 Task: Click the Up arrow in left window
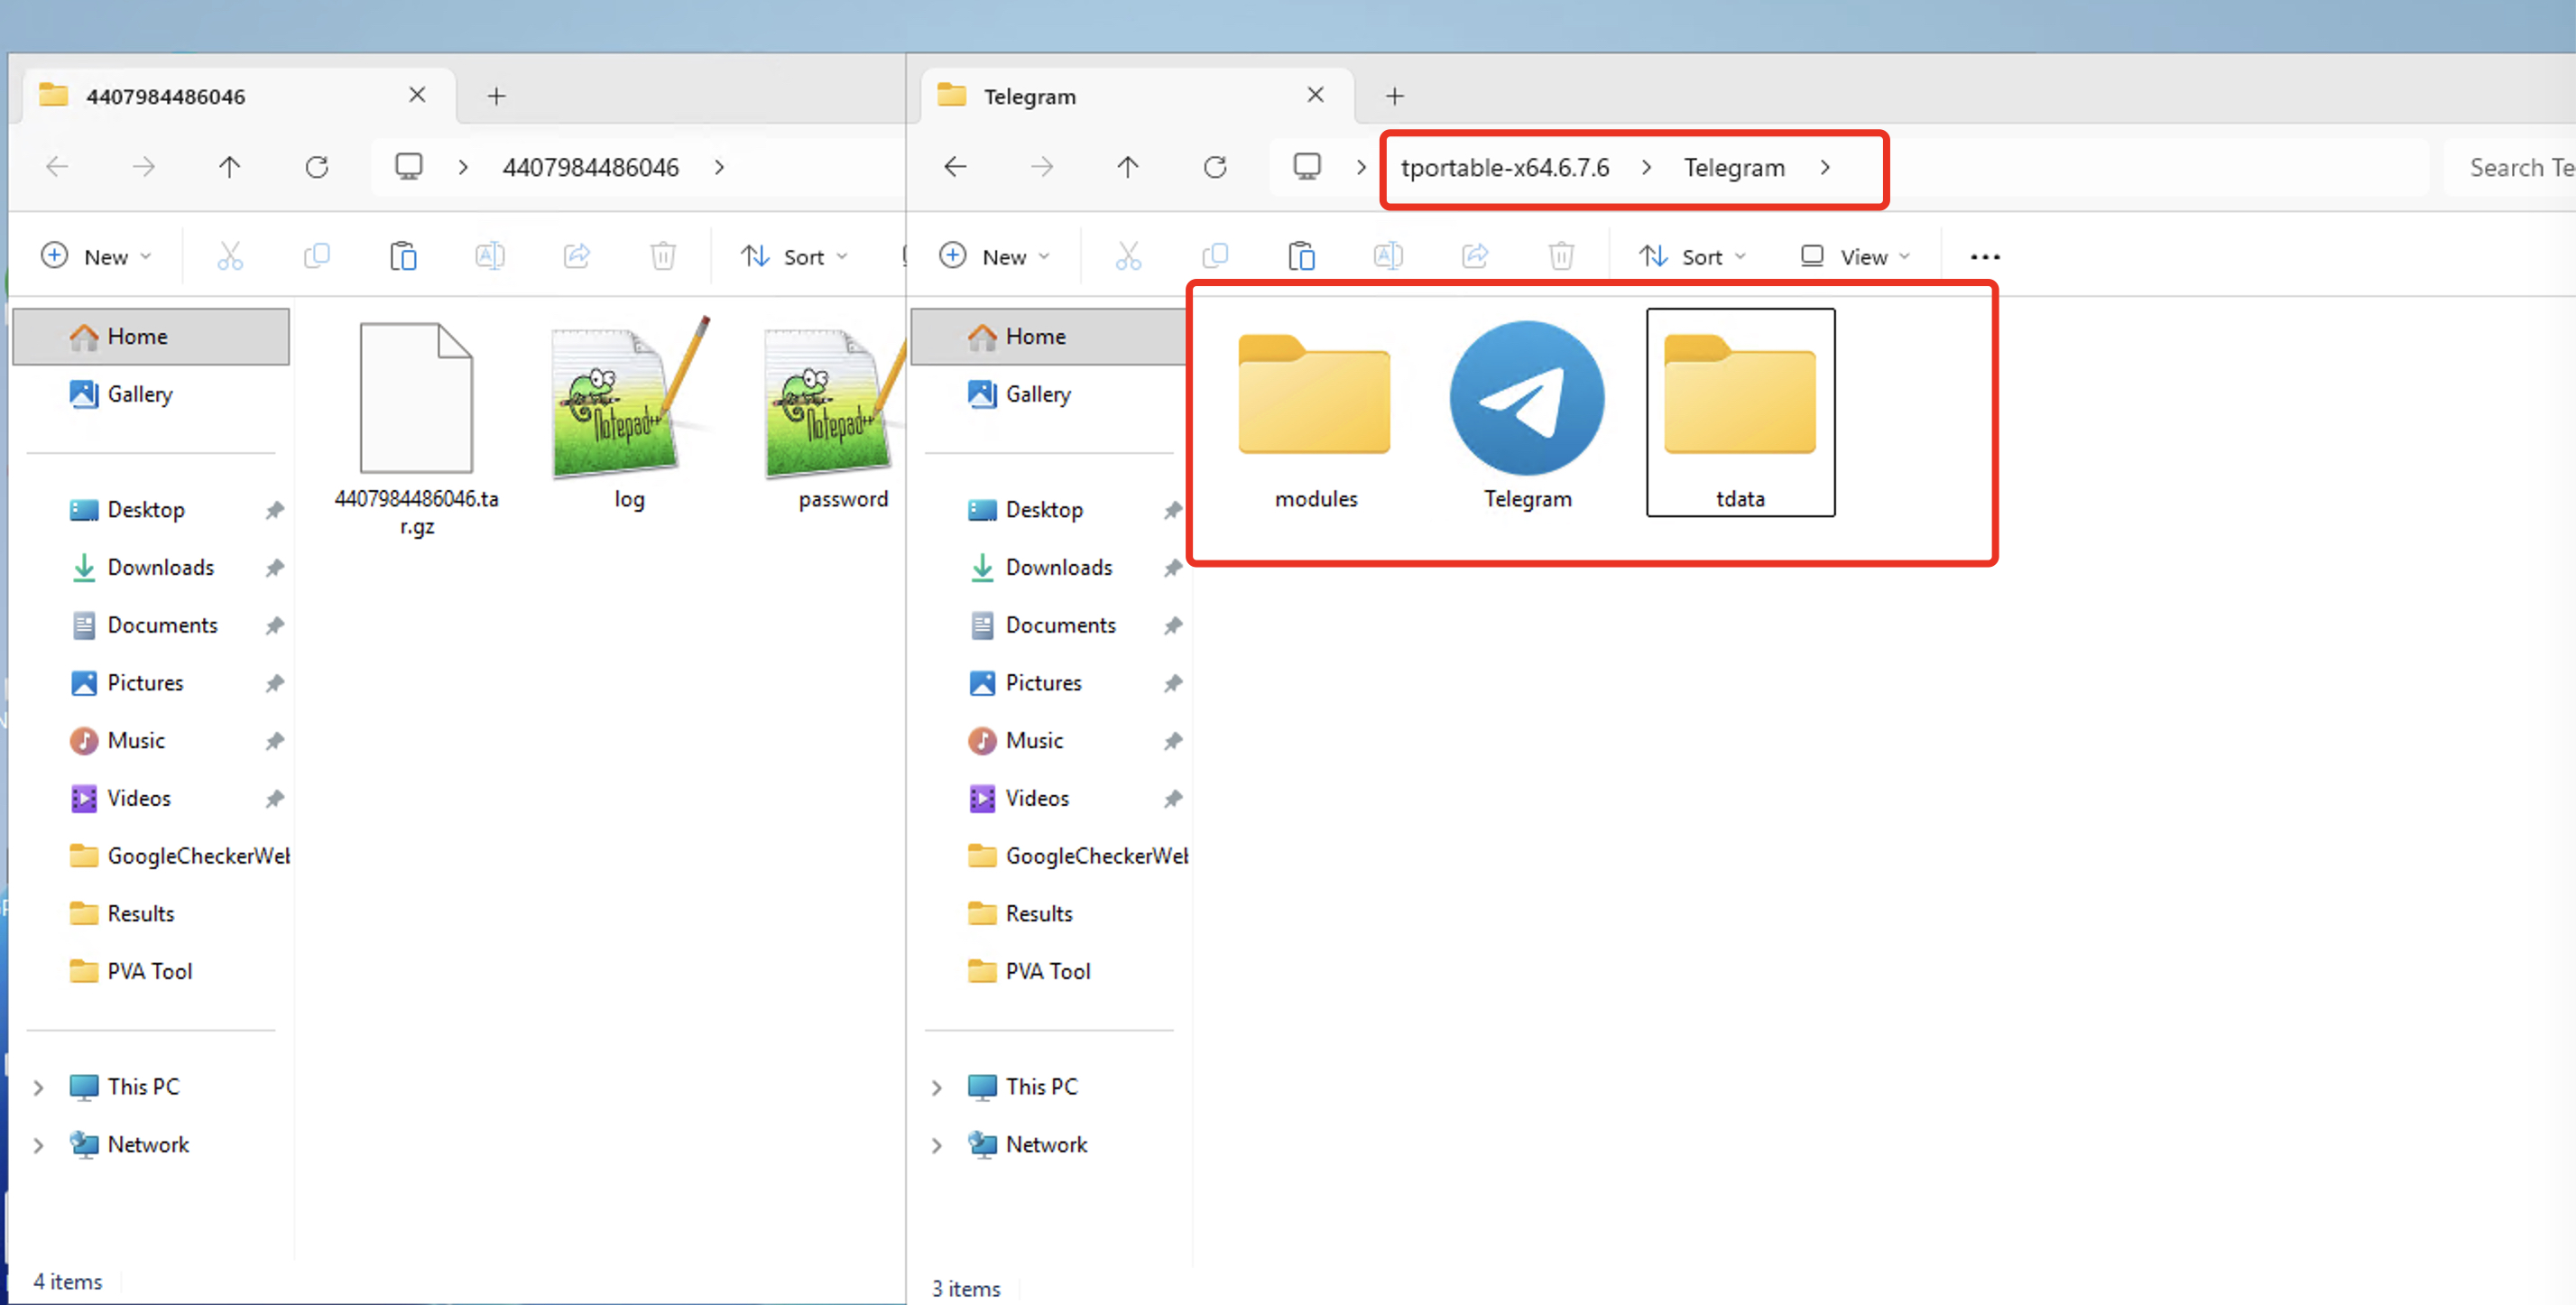tap(229, 167)
